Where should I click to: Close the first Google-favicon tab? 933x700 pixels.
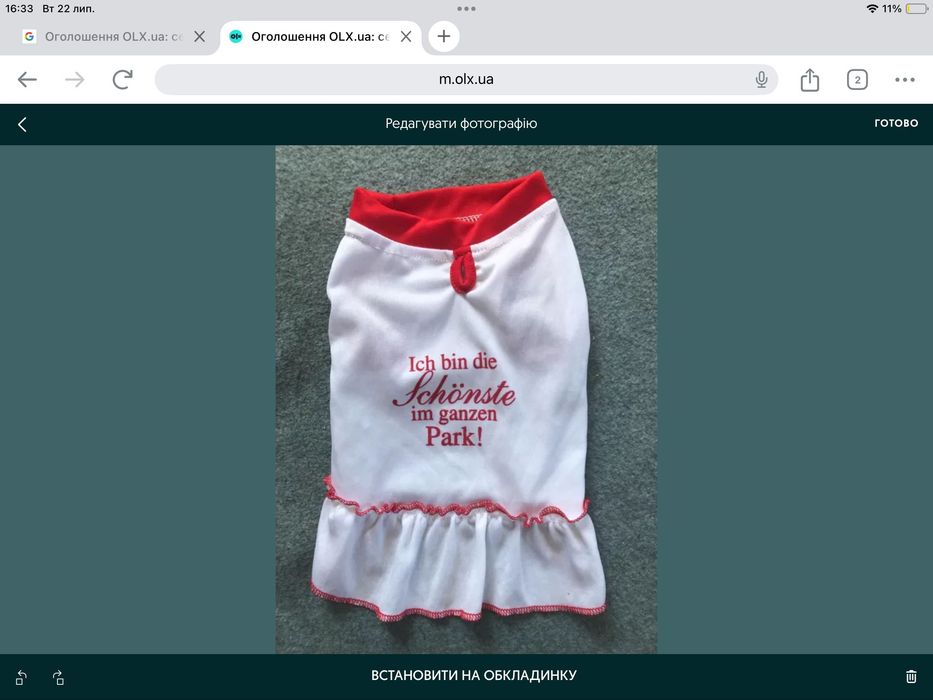click(x=200, y=36)
